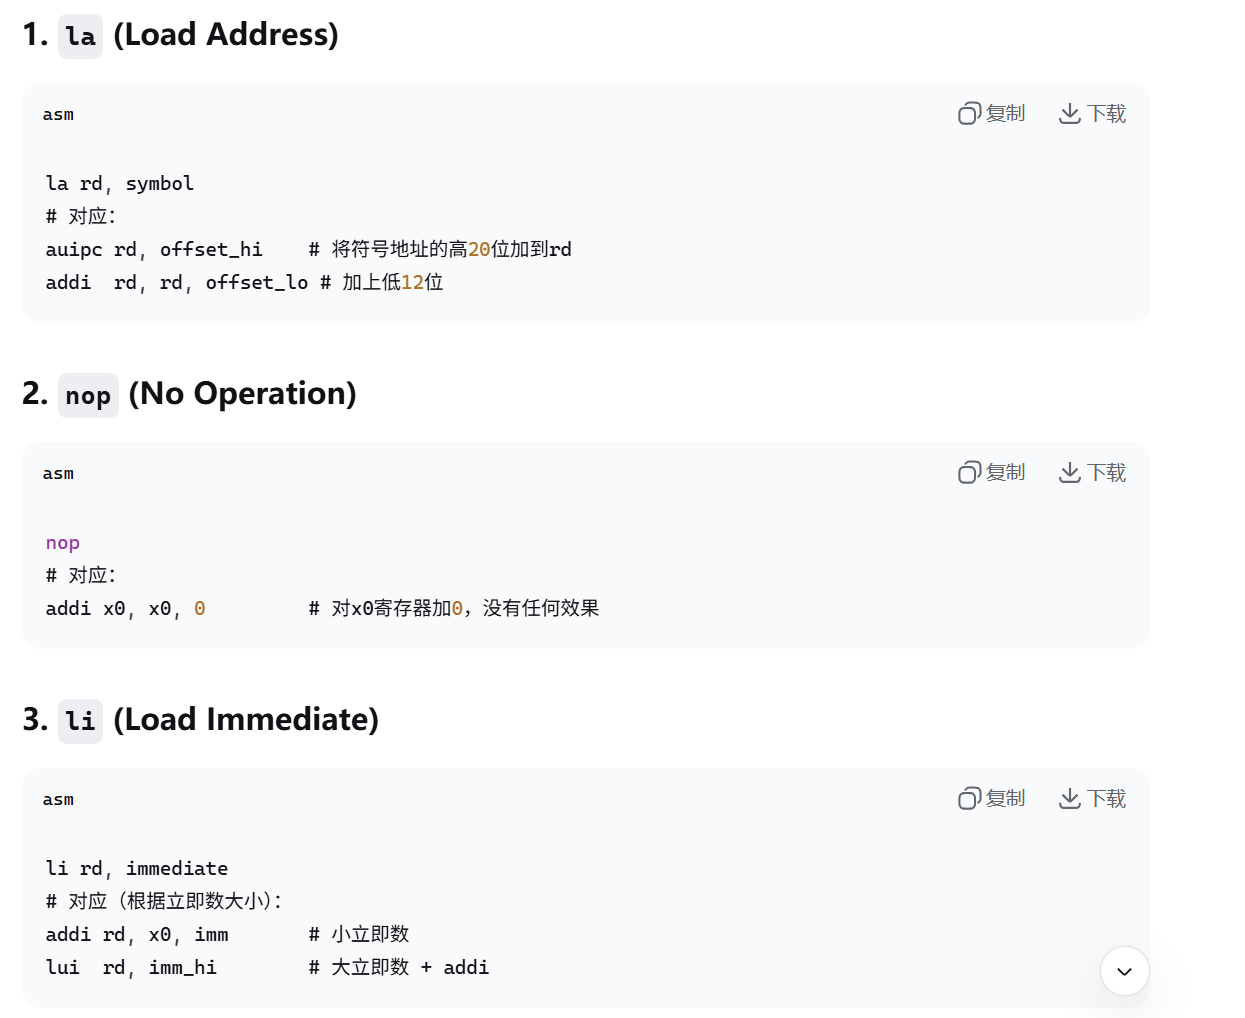Click the asm label in the la block

(x=58, y=114)
